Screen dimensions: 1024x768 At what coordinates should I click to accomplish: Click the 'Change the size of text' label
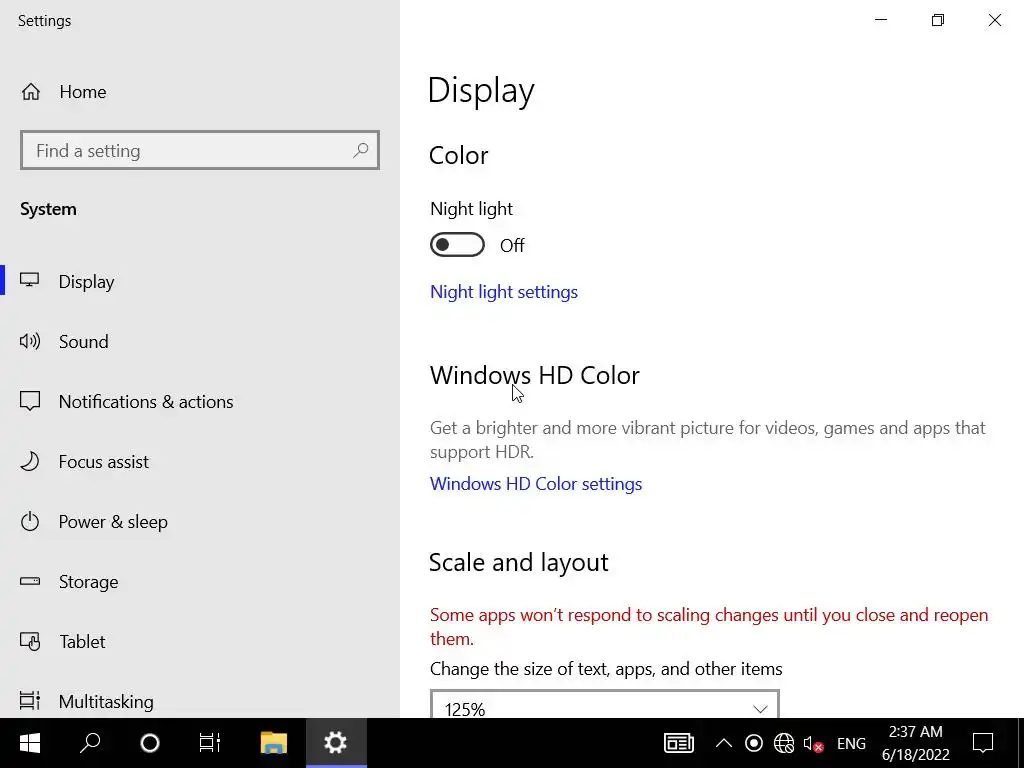click(x=605, y=669)
